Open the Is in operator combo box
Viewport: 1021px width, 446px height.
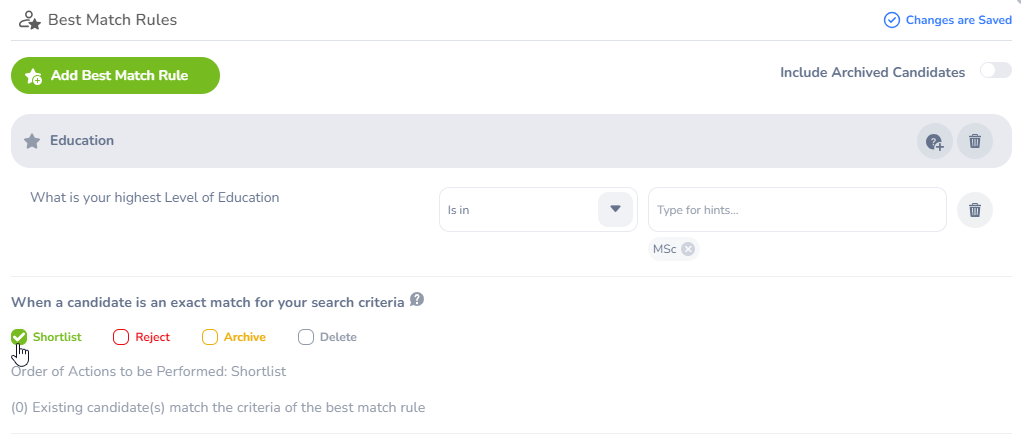click(x=518, y=210)
